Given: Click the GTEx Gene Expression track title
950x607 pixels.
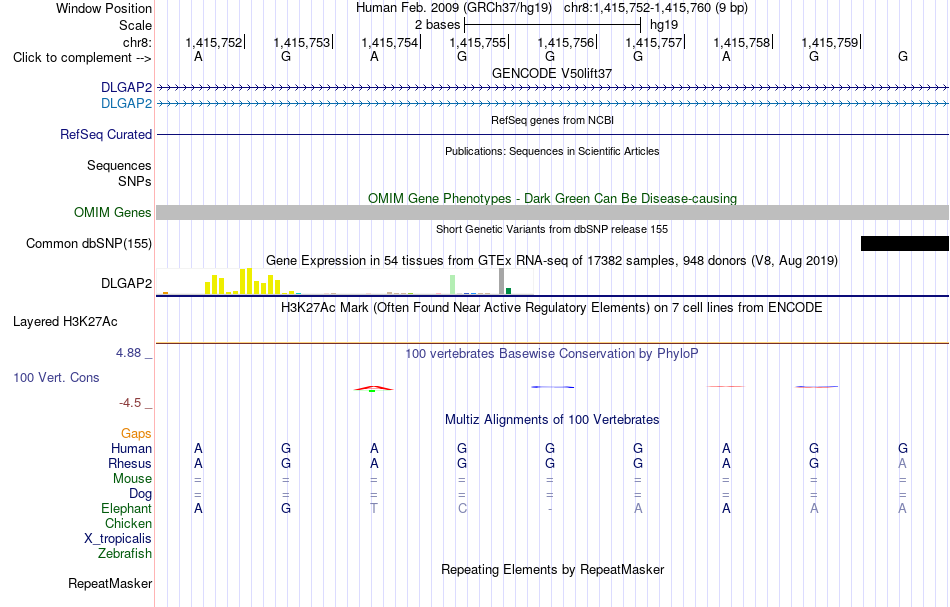Looking at the screenshot, I should tap(552, 260).
